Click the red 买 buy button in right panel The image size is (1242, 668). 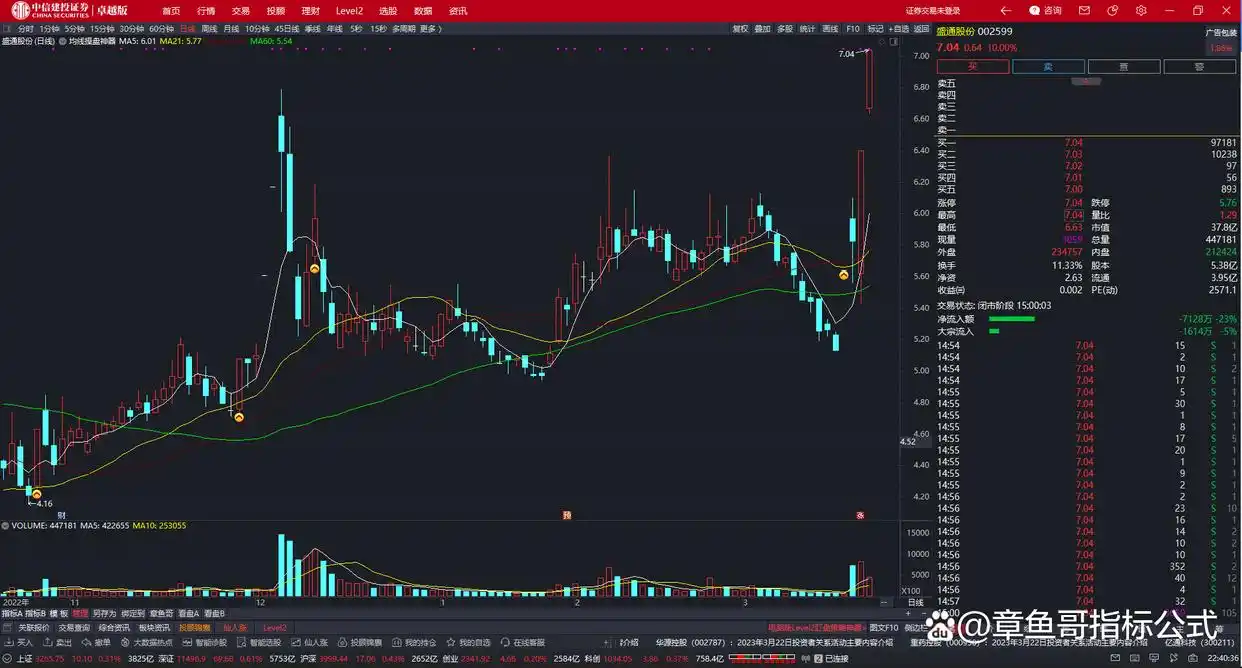tap(973, 65)
